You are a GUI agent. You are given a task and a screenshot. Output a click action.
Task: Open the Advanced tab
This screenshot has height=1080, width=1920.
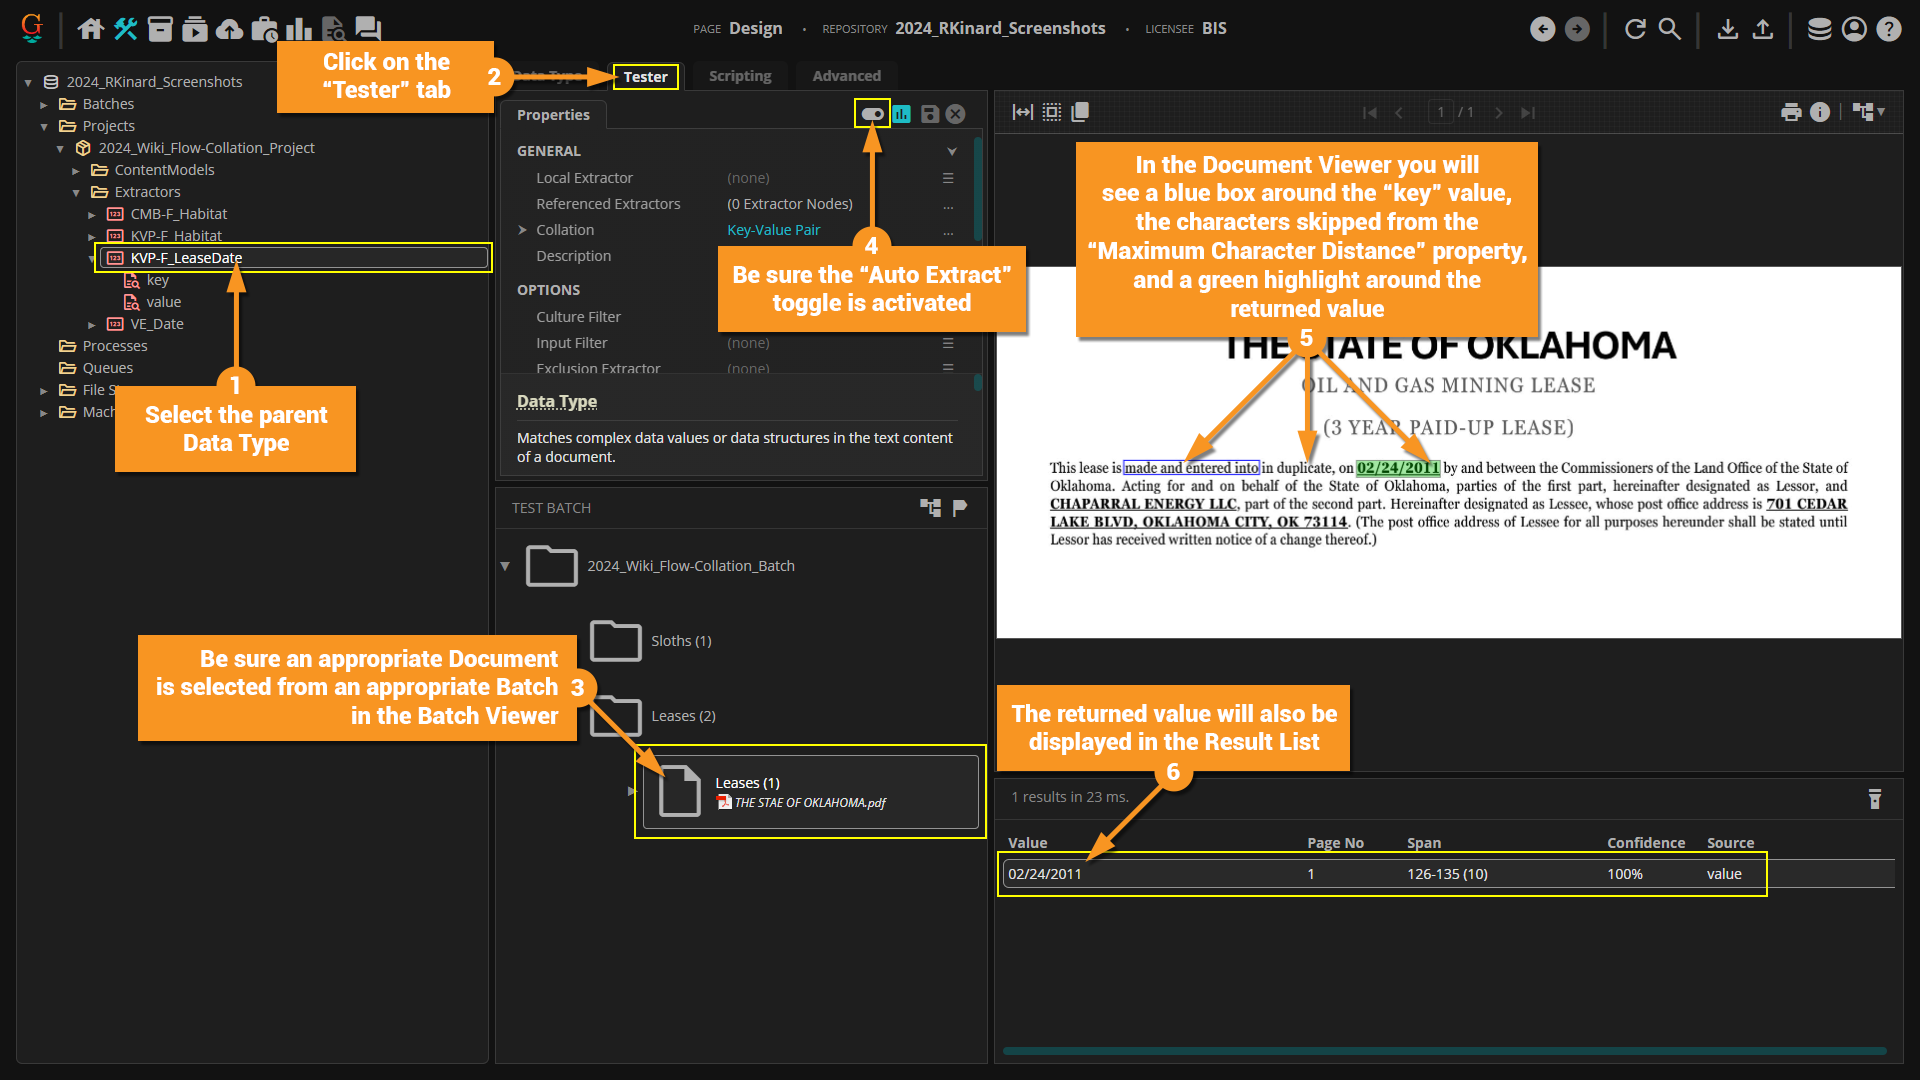pos(846,76)
